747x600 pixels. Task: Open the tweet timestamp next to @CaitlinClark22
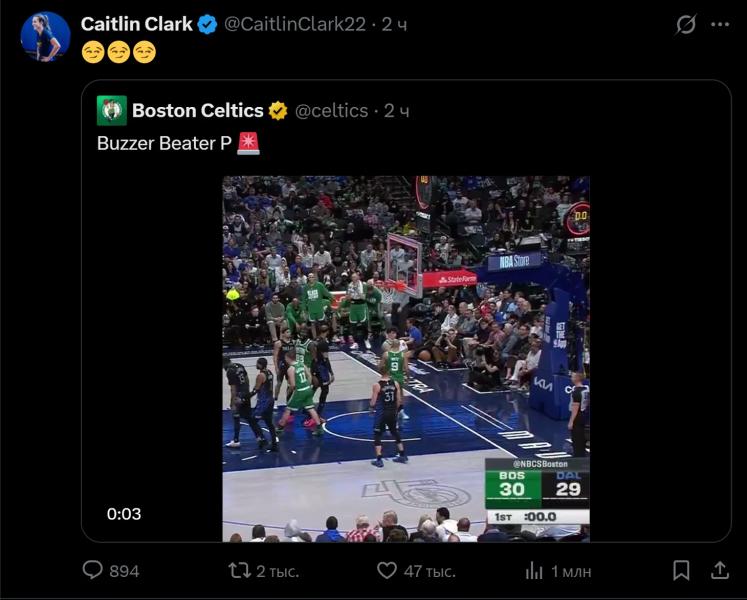click(394, 24)
